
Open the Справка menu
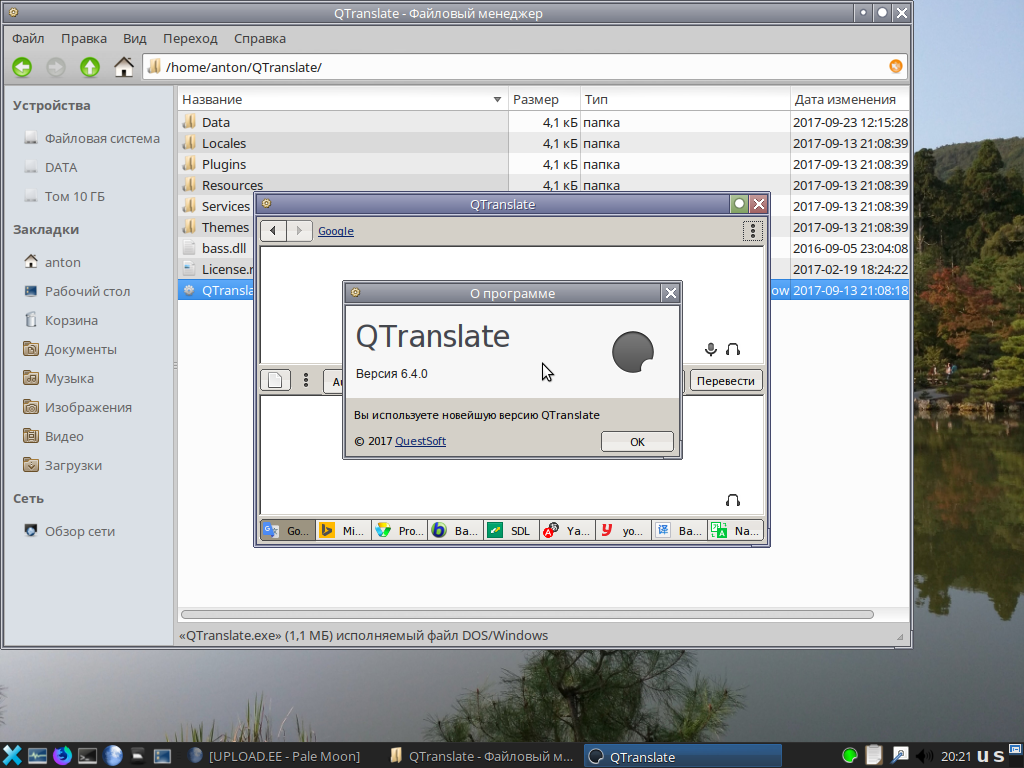pos(260,39)
